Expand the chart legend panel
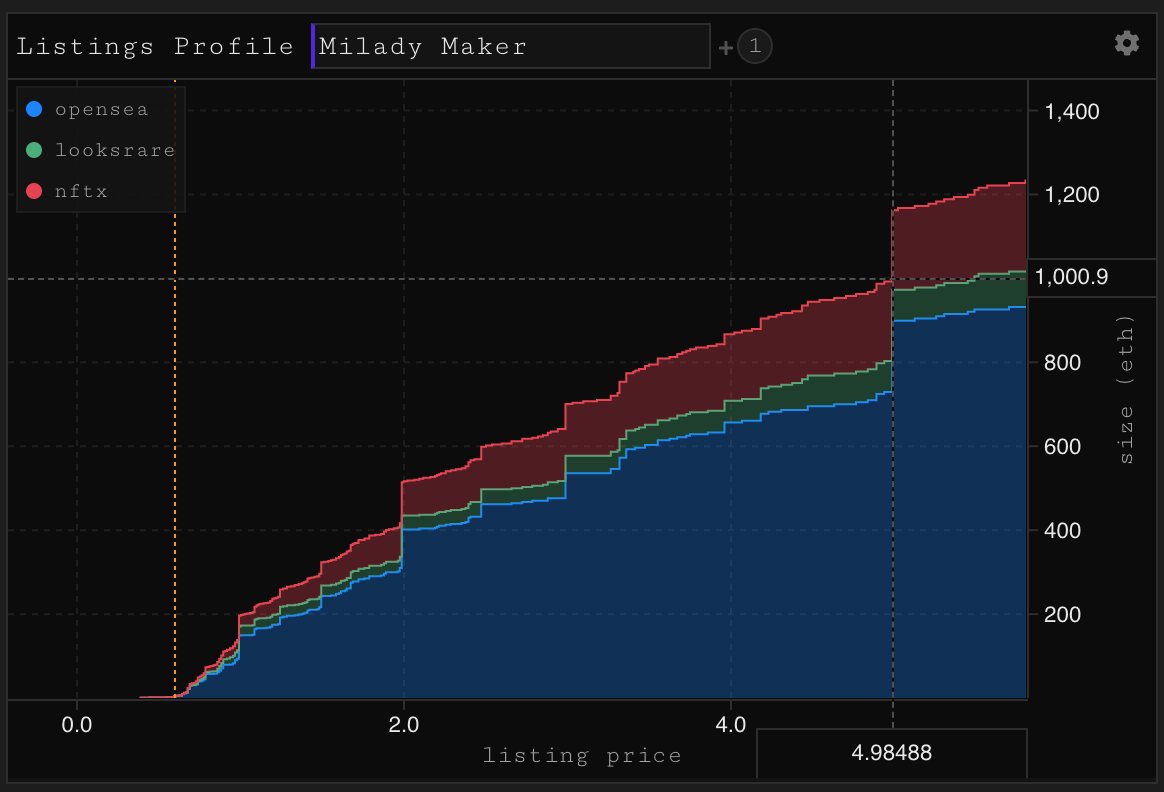 click(x=100, y=150)
